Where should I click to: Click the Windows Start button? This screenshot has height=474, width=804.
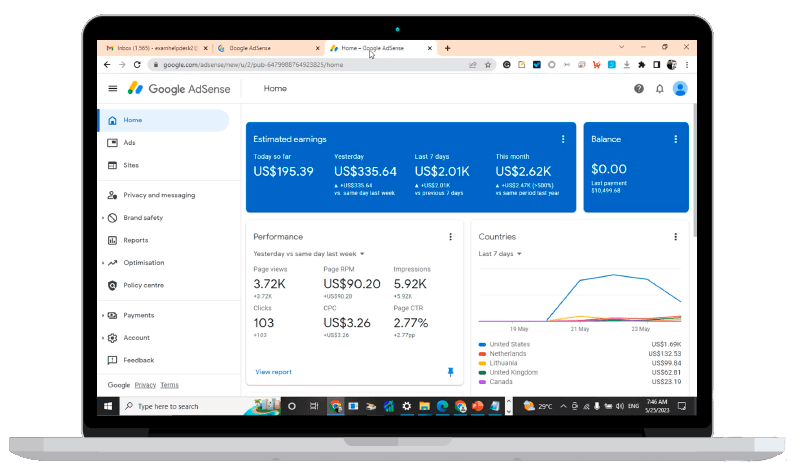point(108,406)
